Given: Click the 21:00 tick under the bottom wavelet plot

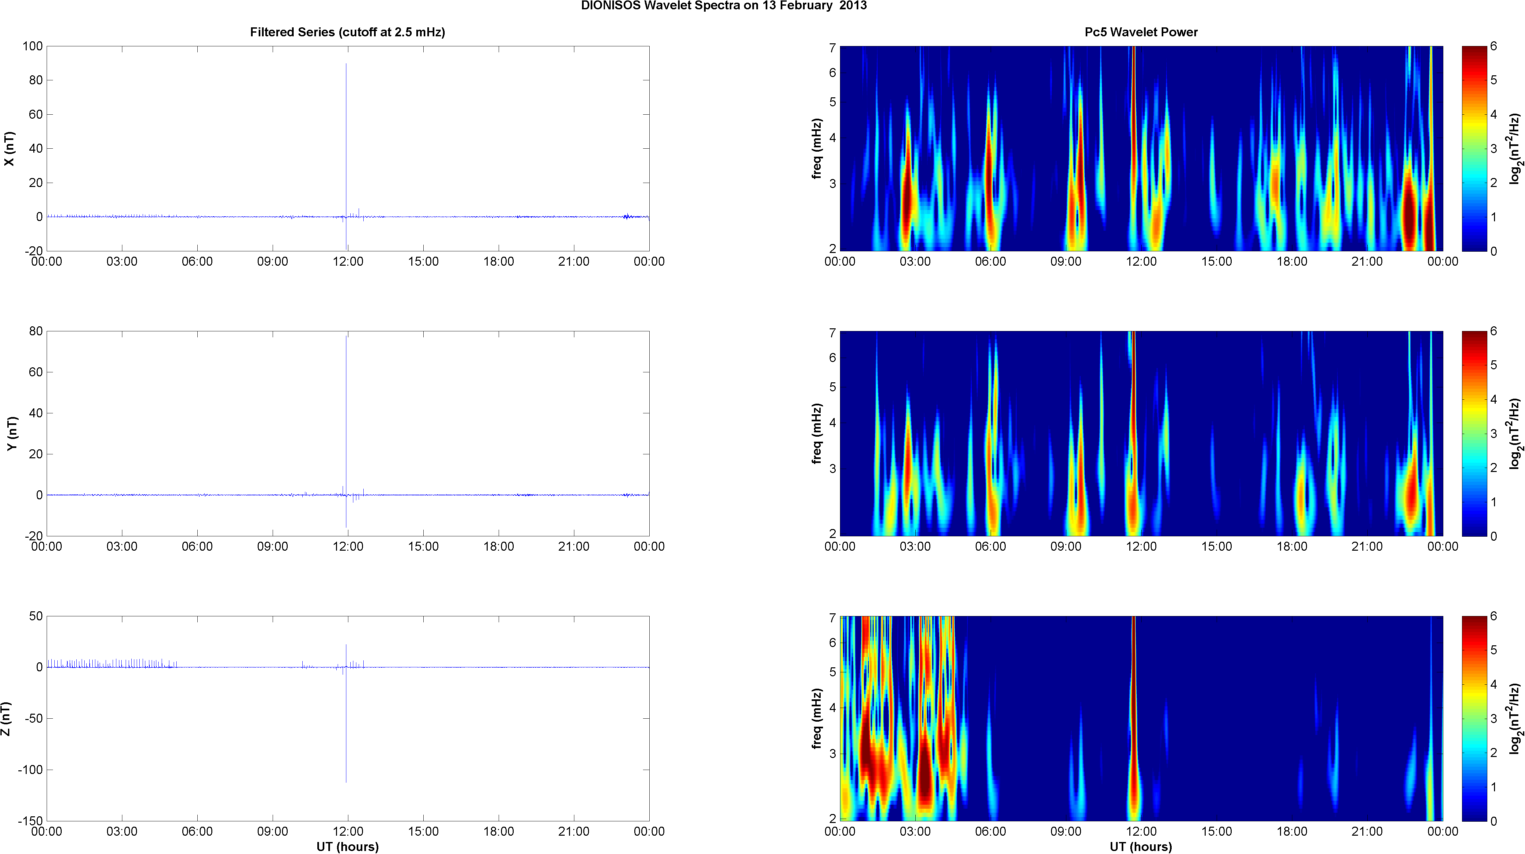Looking at the screenshot, I should click(1367, 832).
